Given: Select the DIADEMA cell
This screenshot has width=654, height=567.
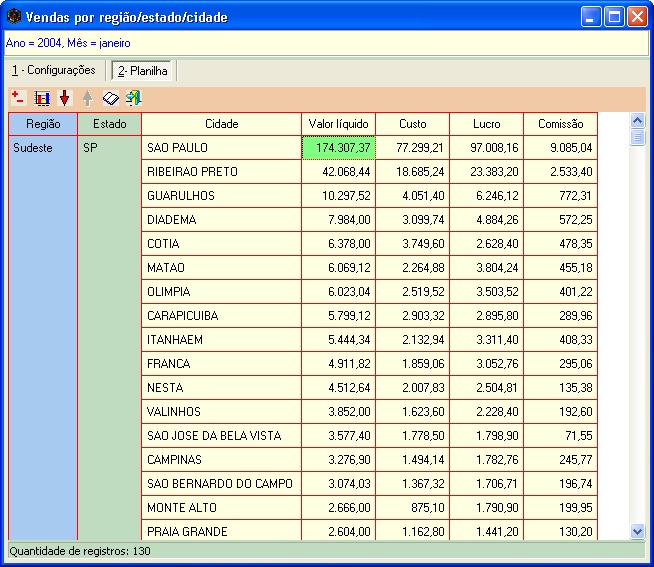Looking at the screenshot, I should tap(221, 220).
